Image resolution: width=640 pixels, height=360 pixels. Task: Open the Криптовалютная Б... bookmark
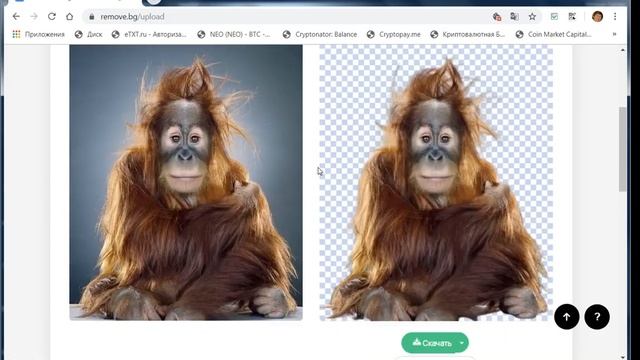pos(468,34)
